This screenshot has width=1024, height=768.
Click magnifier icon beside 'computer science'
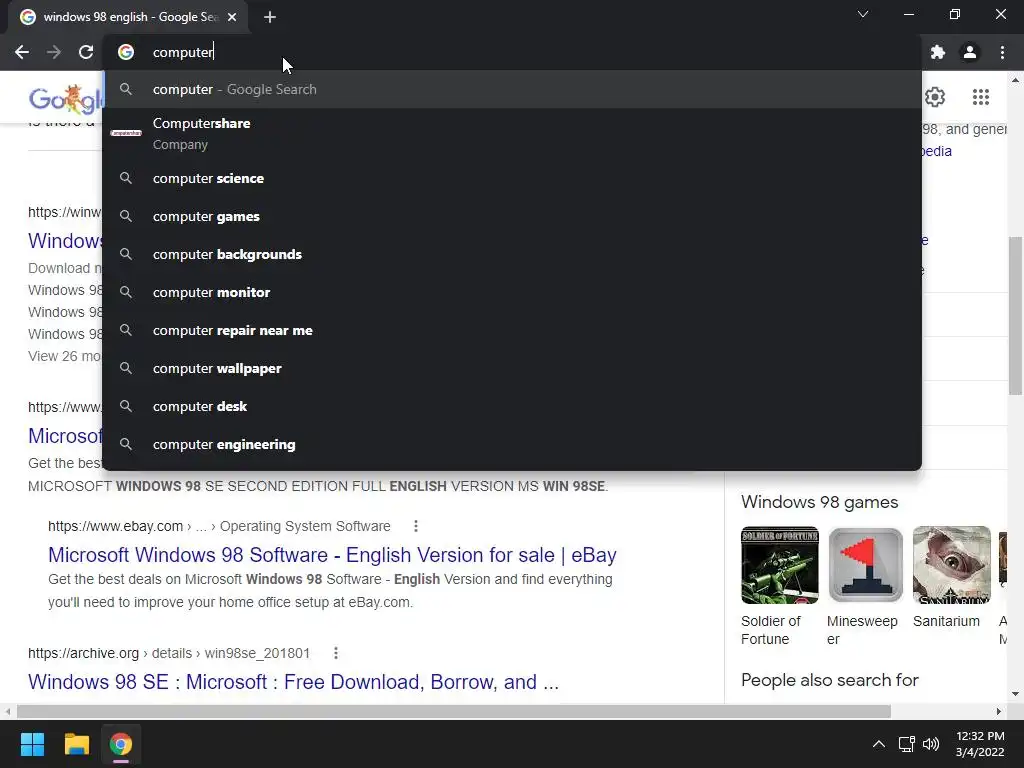(x=126, y=178)
